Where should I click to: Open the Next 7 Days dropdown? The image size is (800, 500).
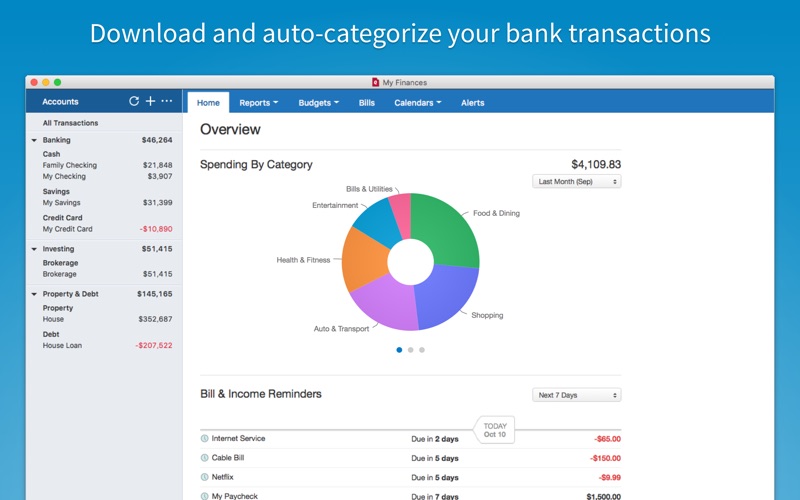(x=576, y=395)
